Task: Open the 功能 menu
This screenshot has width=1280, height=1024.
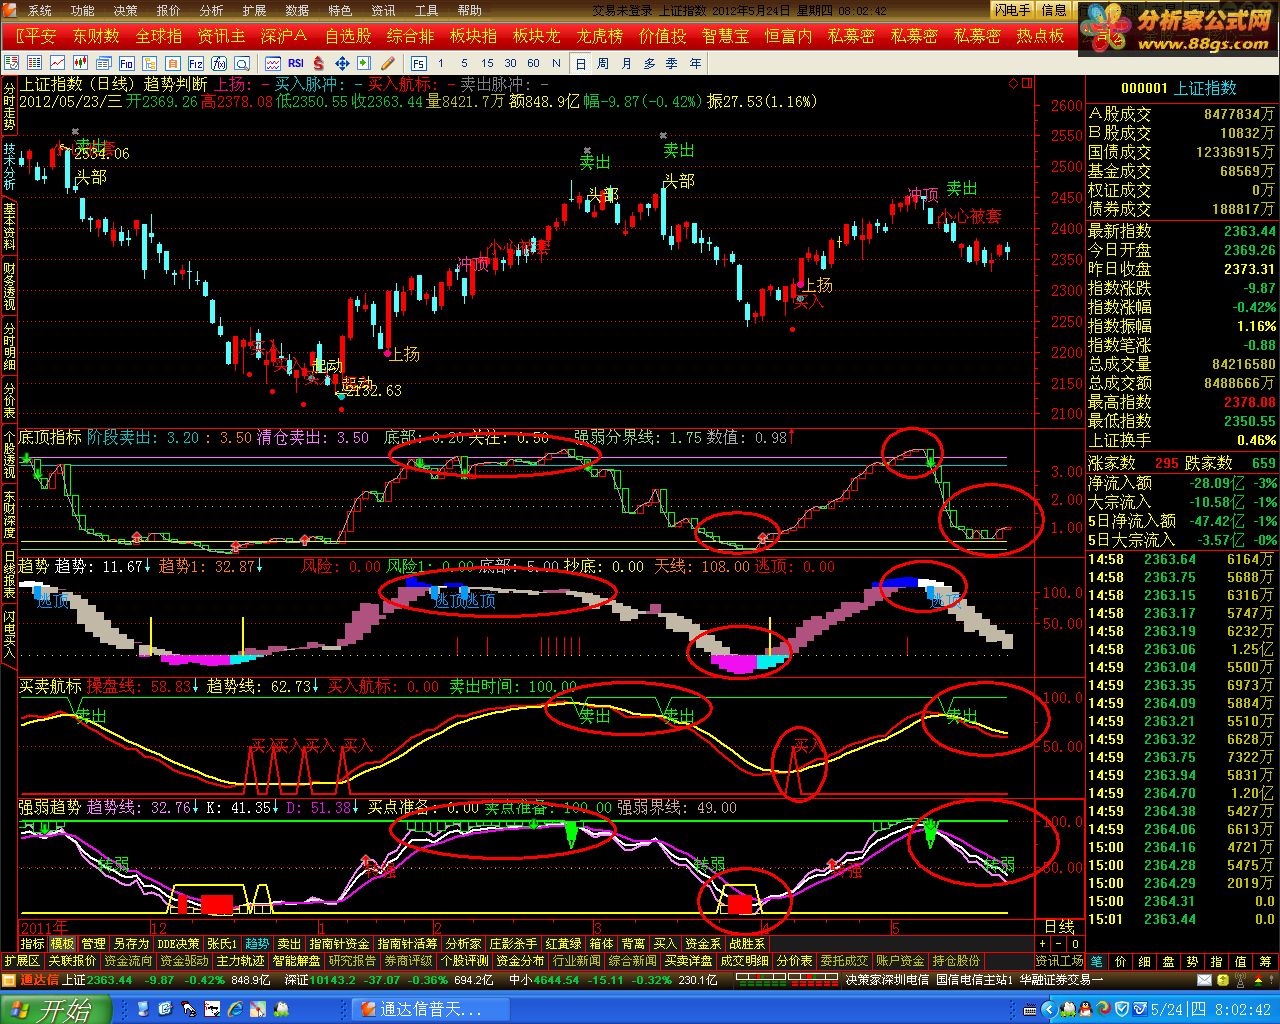Action: coord(82,10)
